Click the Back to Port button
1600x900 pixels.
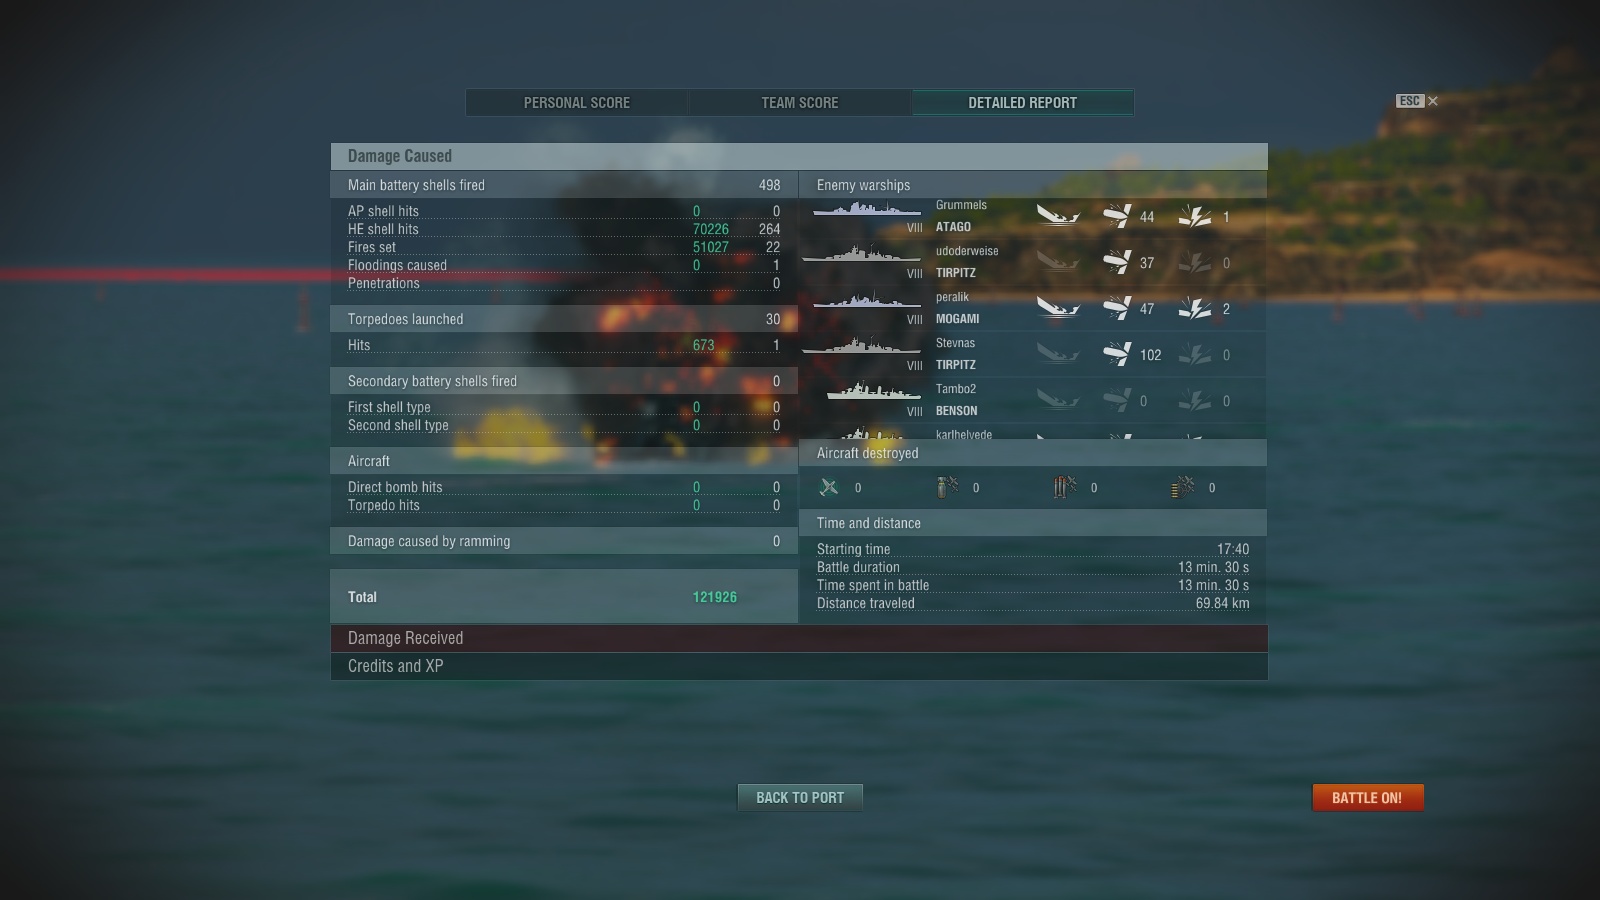[800, 797]
